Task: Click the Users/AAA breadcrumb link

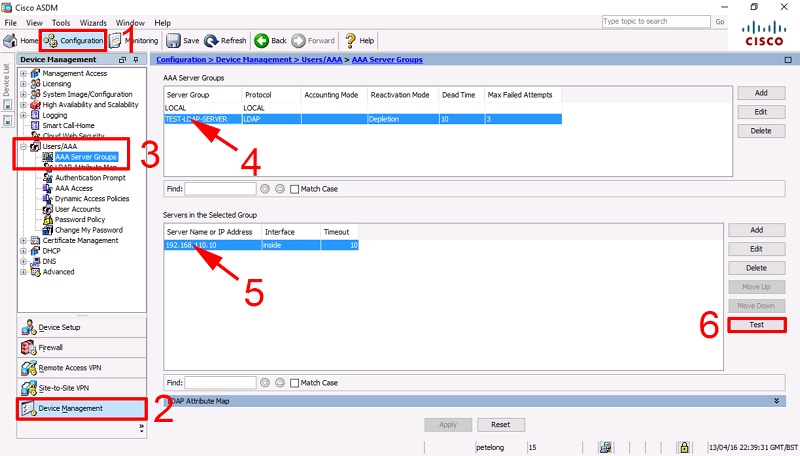Action: pos(321,60)
